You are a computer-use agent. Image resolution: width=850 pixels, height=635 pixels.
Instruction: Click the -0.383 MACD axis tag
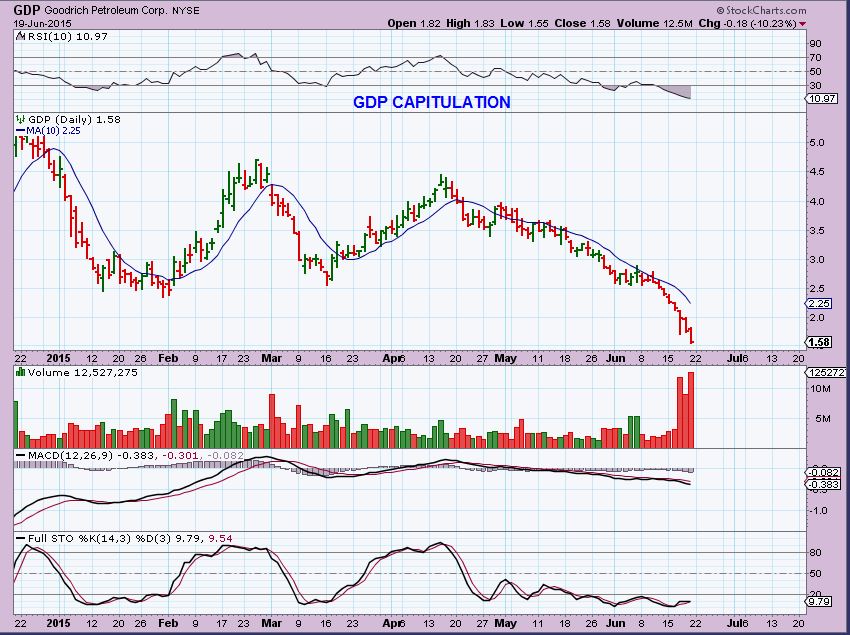(x=824, y=484)
